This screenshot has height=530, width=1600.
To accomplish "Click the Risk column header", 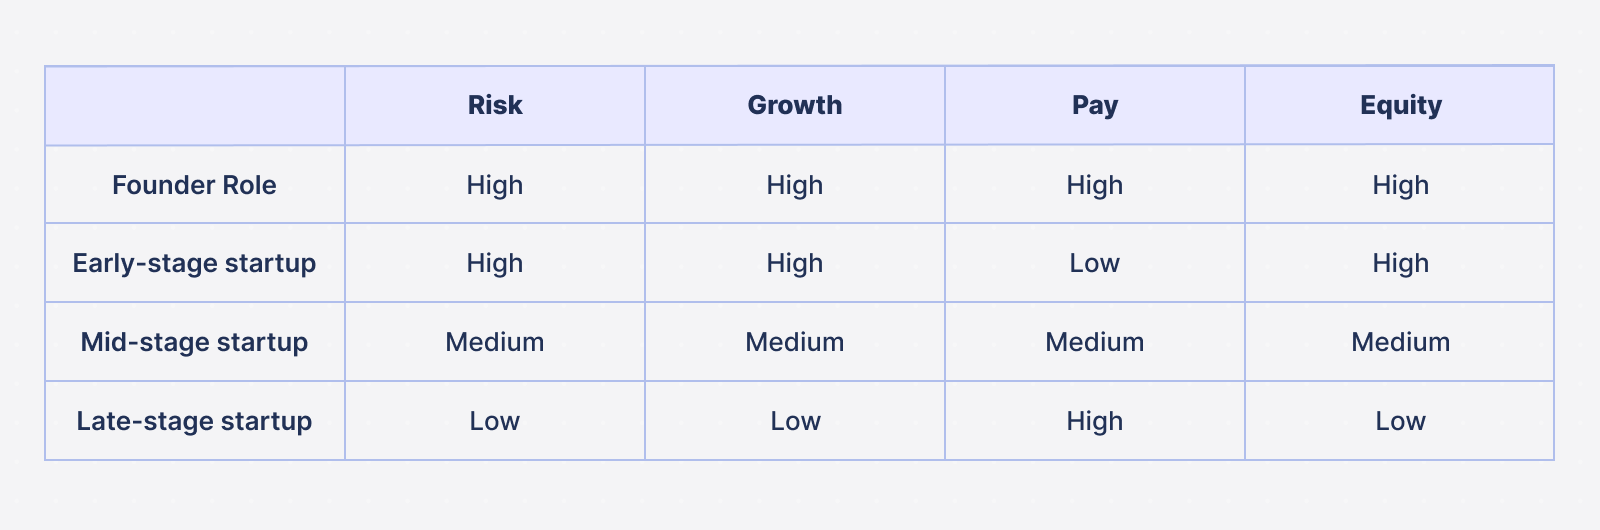I will 495,105.
